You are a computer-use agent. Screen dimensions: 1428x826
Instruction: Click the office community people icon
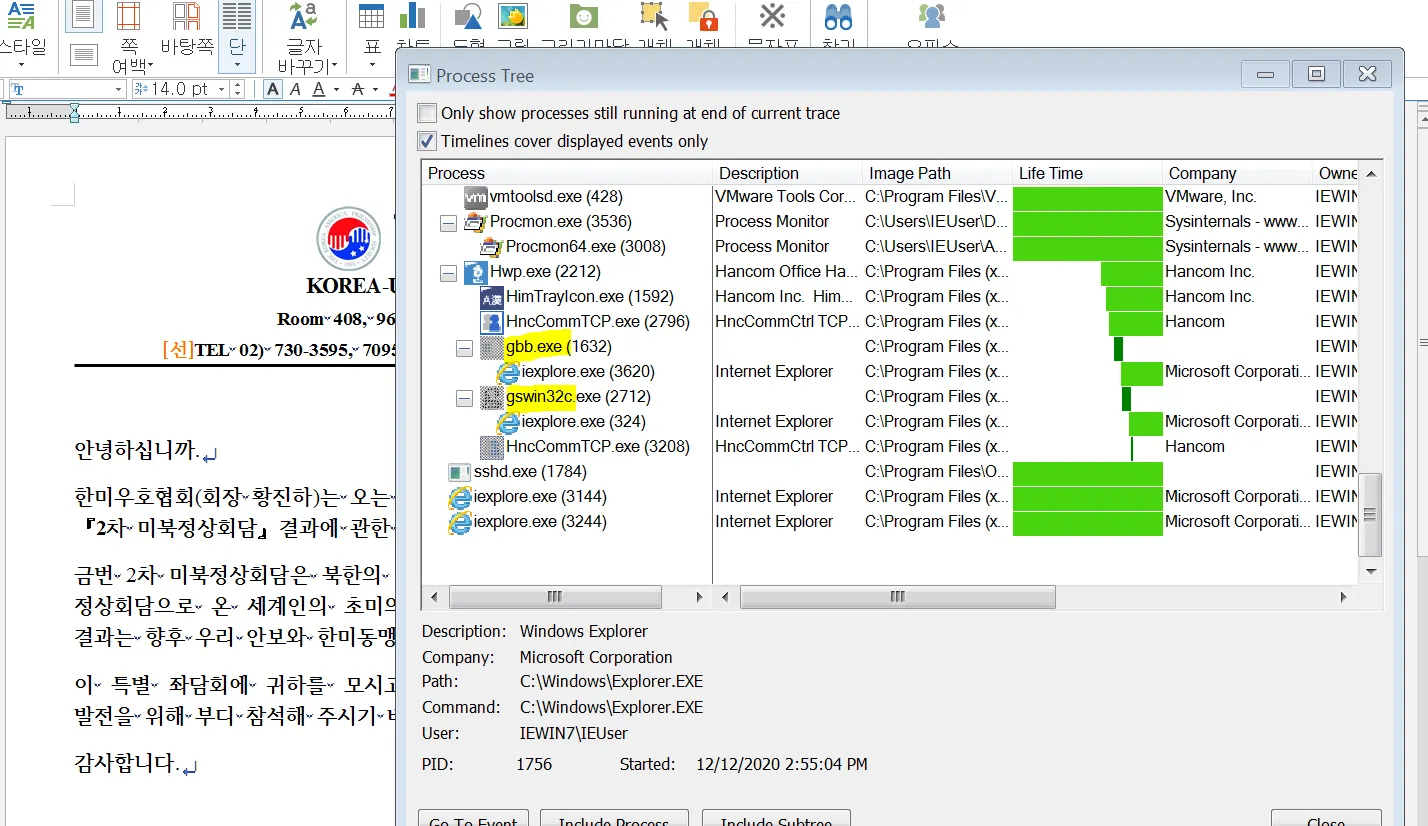click(931, 17)
